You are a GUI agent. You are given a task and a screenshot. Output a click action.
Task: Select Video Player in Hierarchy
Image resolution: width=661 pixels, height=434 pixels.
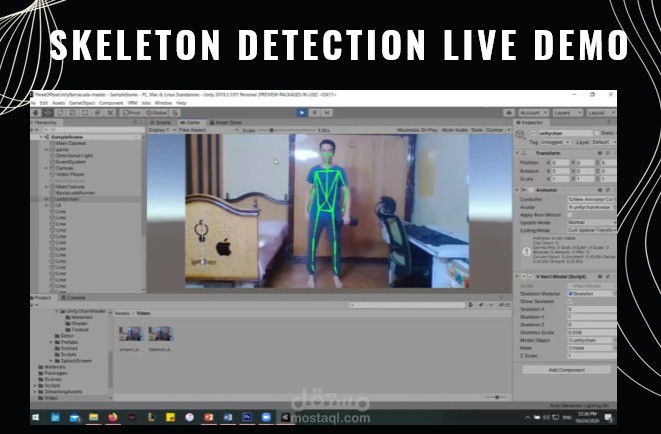click(70, 174)
